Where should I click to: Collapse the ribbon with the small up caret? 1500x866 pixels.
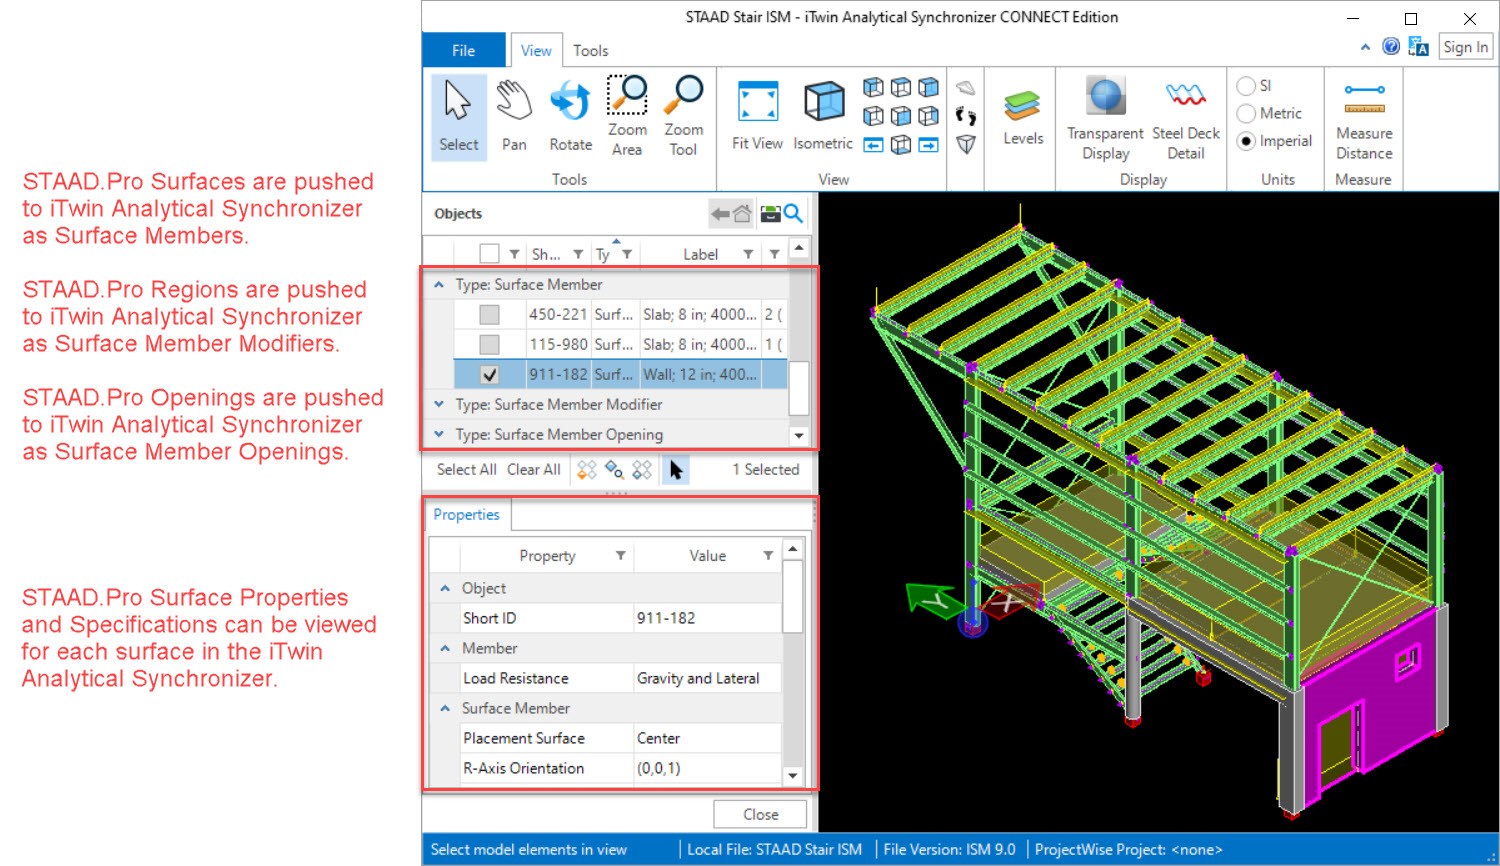(x=1365, y=47)
